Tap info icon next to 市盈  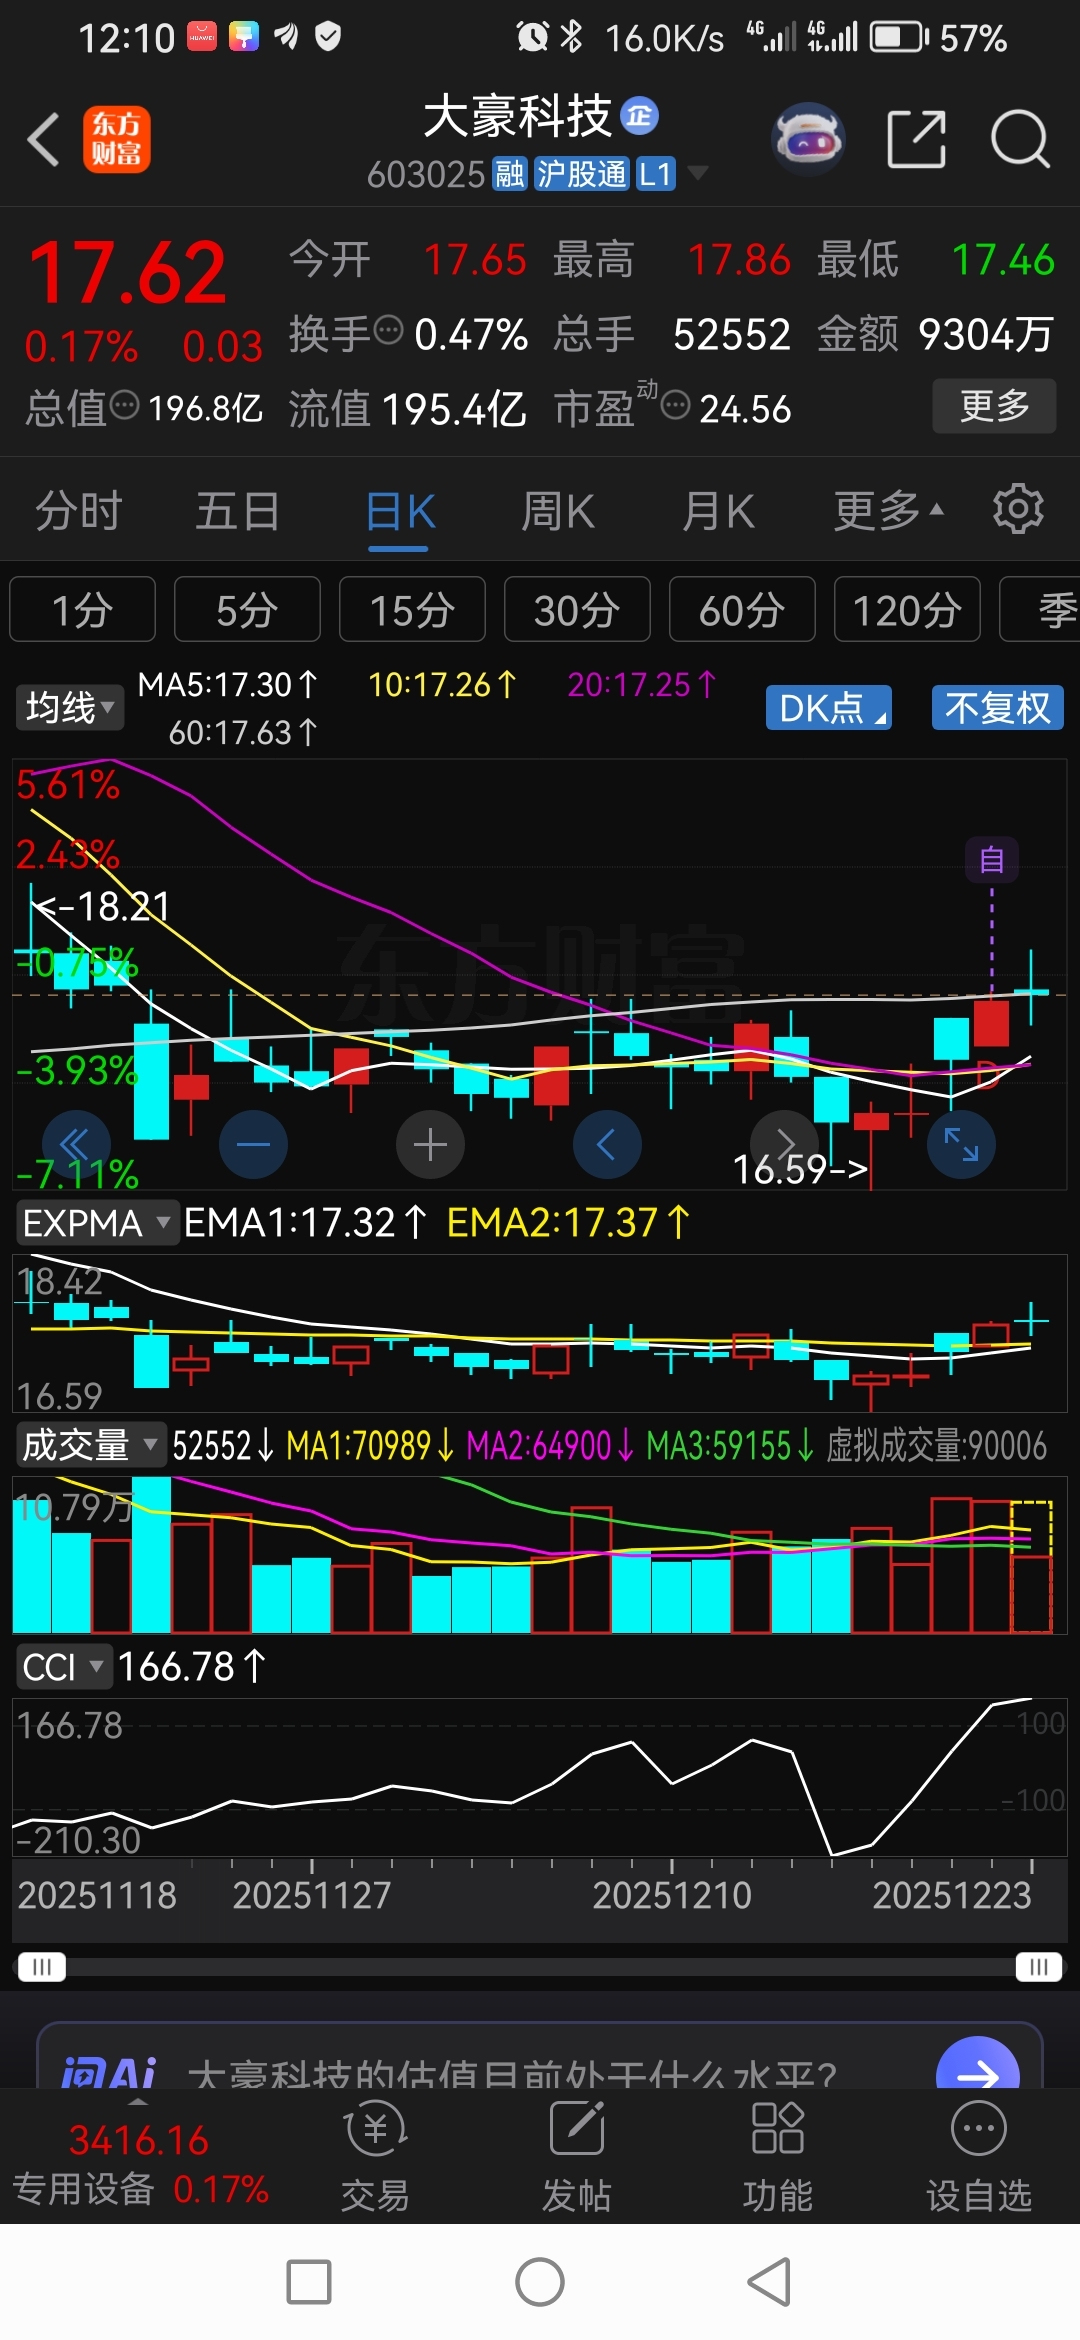coord(676,405)
